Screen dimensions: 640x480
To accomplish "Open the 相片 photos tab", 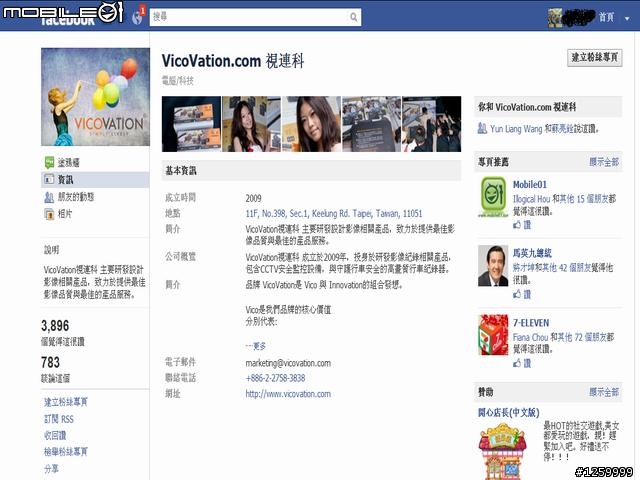I will point(65,213).
